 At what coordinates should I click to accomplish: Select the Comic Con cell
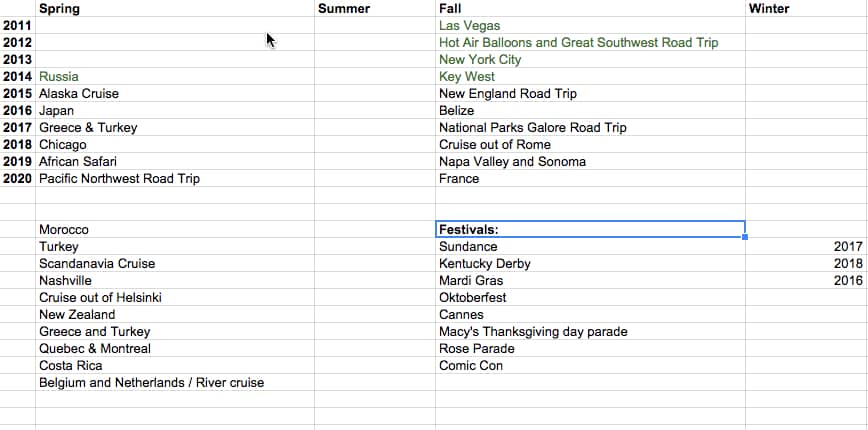tap(590, 365)
